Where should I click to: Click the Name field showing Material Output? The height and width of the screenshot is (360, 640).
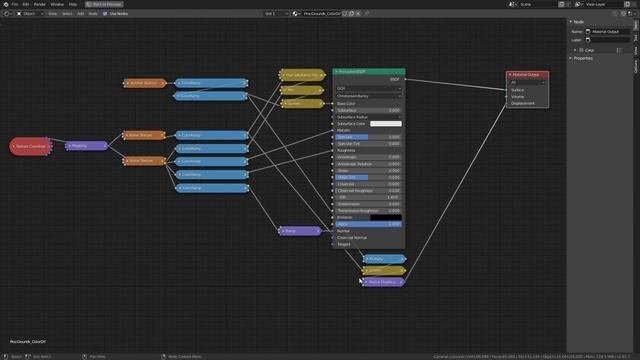[608, 31]
